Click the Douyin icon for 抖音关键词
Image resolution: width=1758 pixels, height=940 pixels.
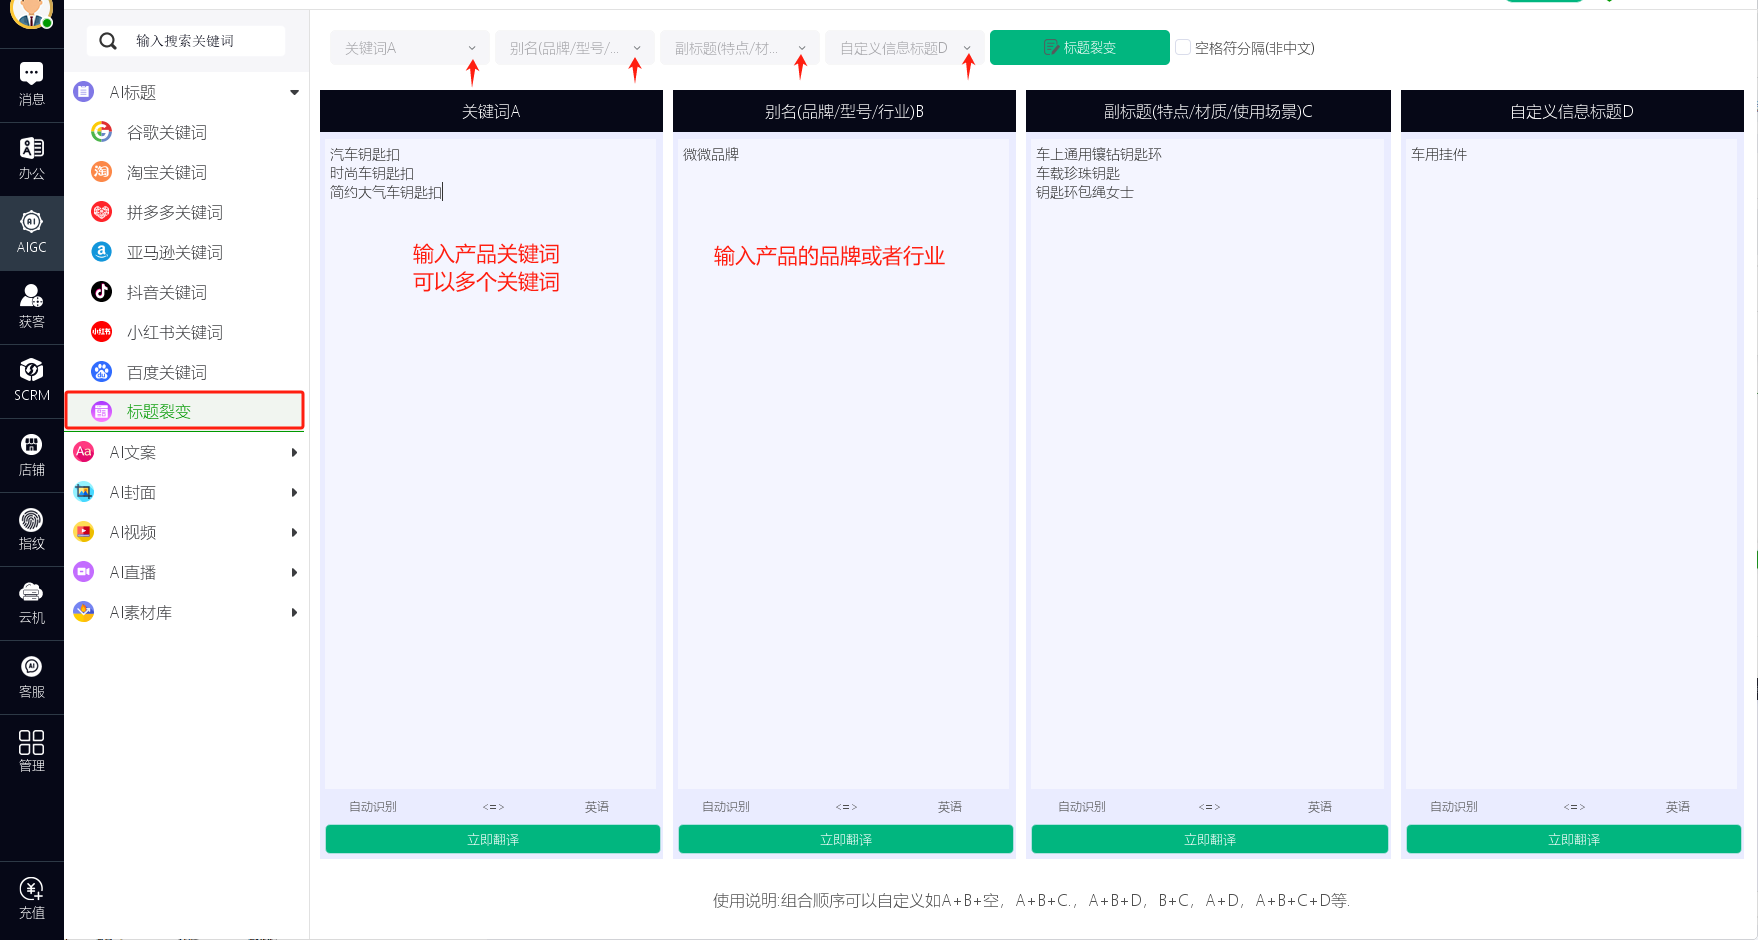point(102,292)
